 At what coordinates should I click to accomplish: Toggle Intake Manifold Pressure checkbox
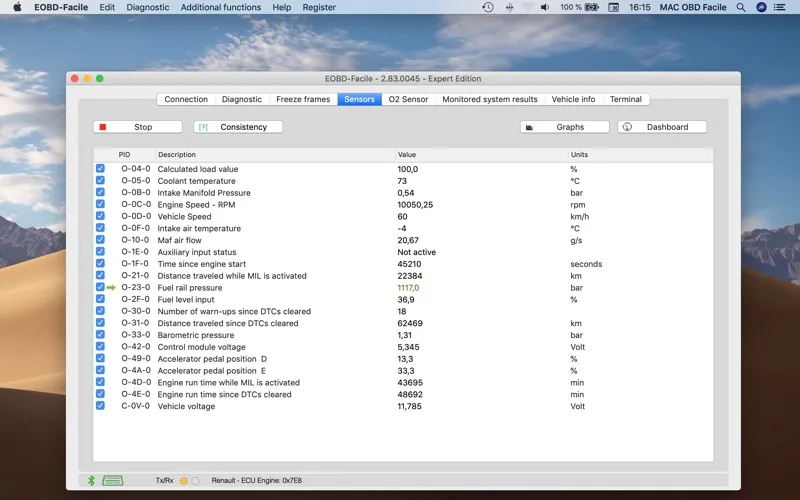(100, 192)
